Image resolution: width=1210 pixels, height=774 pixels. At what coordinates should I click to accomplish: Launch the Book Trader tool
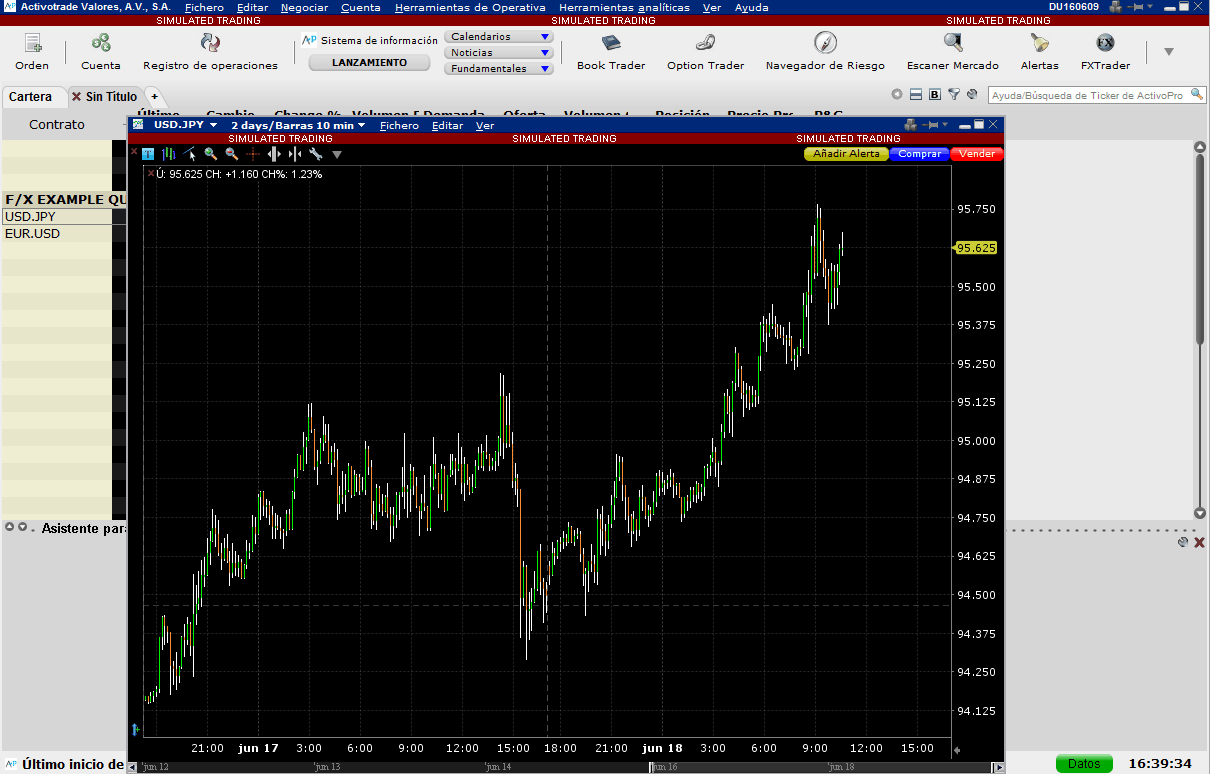pos(611,51)
